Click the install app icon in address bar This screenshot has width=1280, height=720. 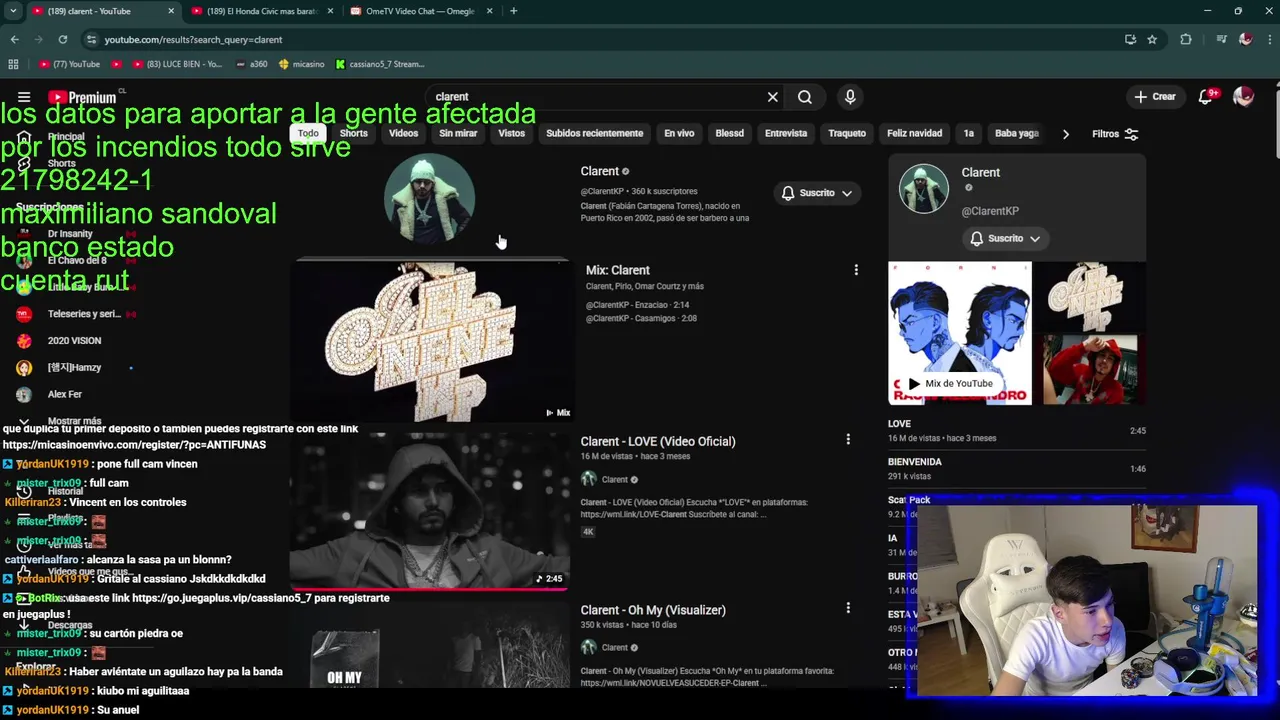tap(1130, 39)
